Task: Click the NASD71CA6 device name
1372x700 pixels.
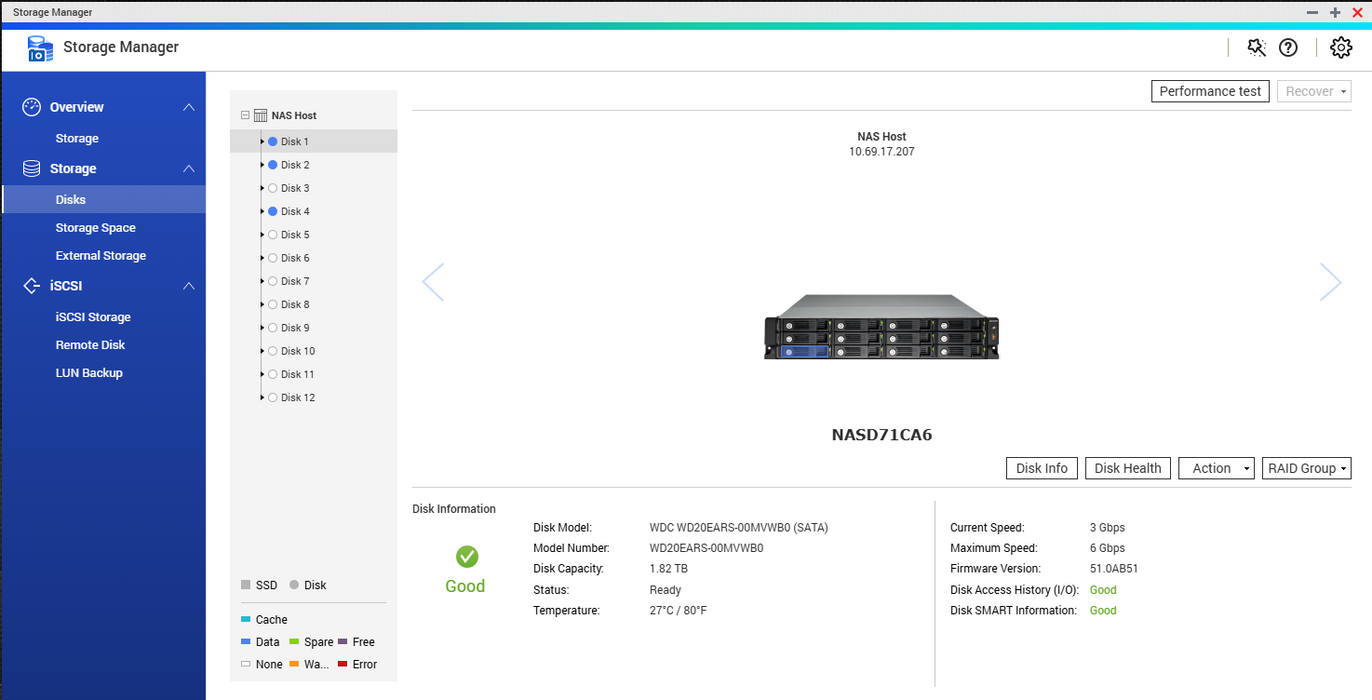Action: [x=882, y=435]
